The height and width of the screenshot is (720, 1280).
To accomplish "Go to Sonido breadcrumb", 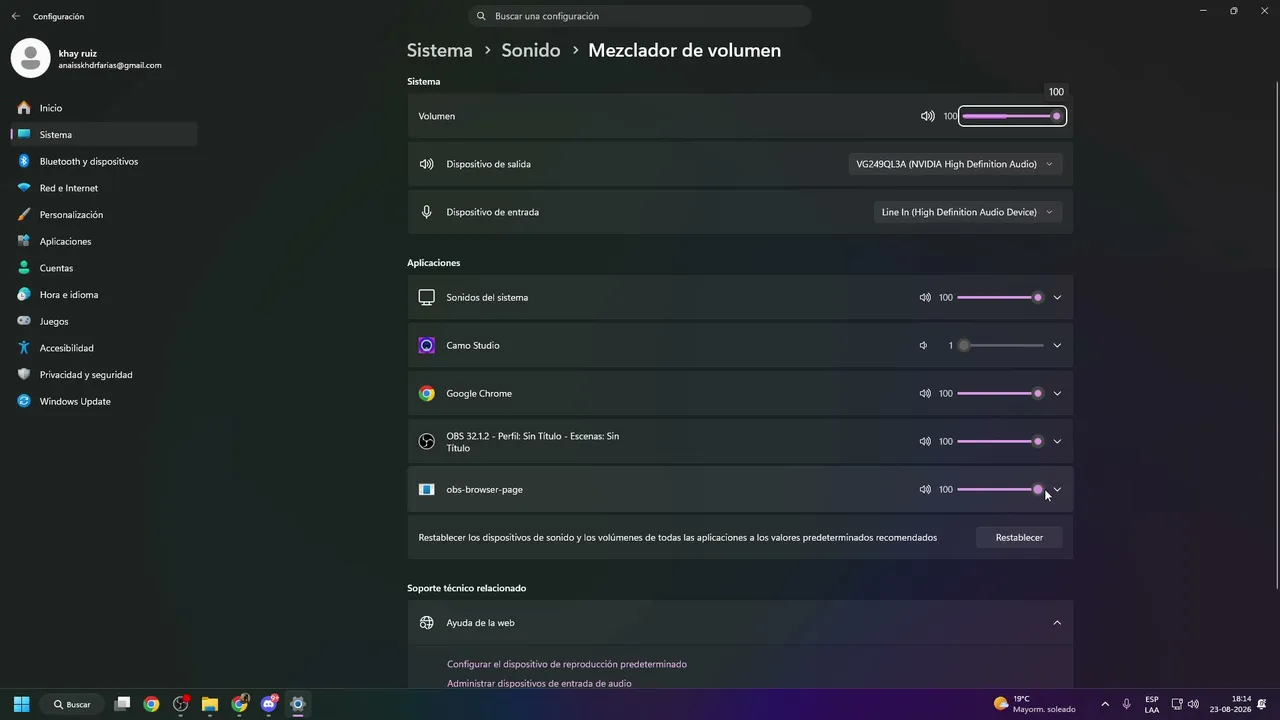I will (x=531, y=50).
